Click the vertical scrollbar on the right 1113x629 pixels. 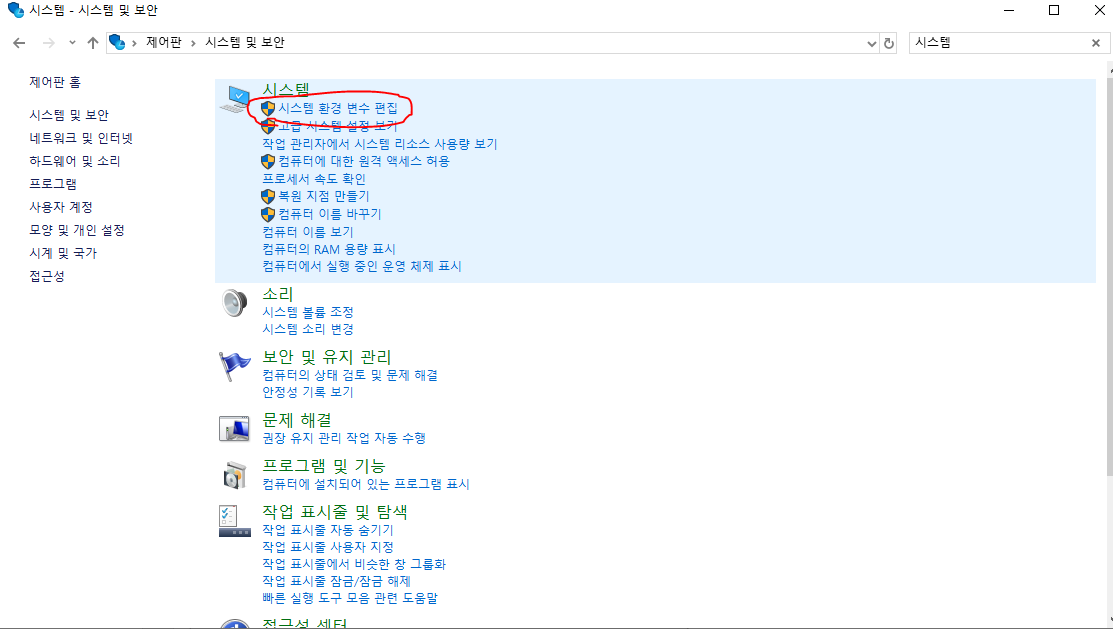(x=1109, y=270)
